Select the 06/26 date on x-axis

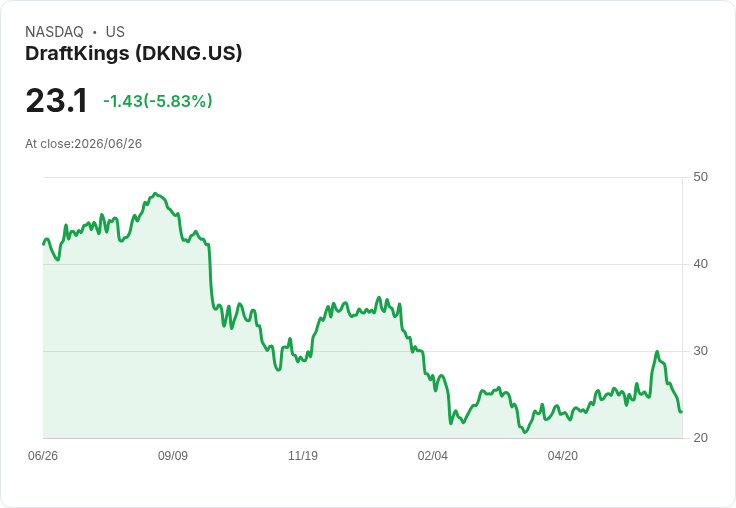tap(43, 455)
